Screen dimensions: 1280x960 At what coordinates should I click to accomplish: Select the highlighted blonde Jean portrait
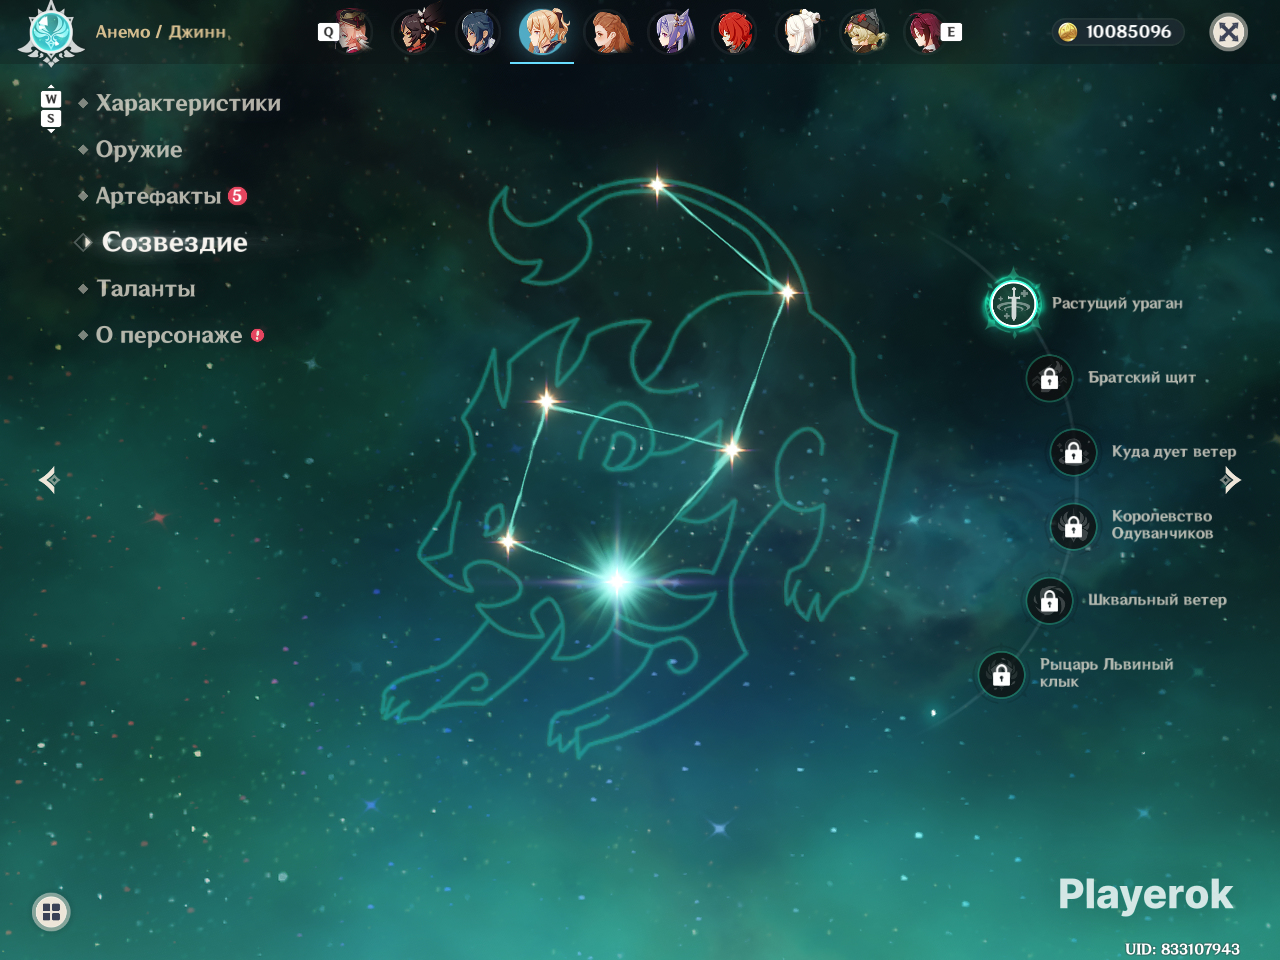[x=543, y=32]
